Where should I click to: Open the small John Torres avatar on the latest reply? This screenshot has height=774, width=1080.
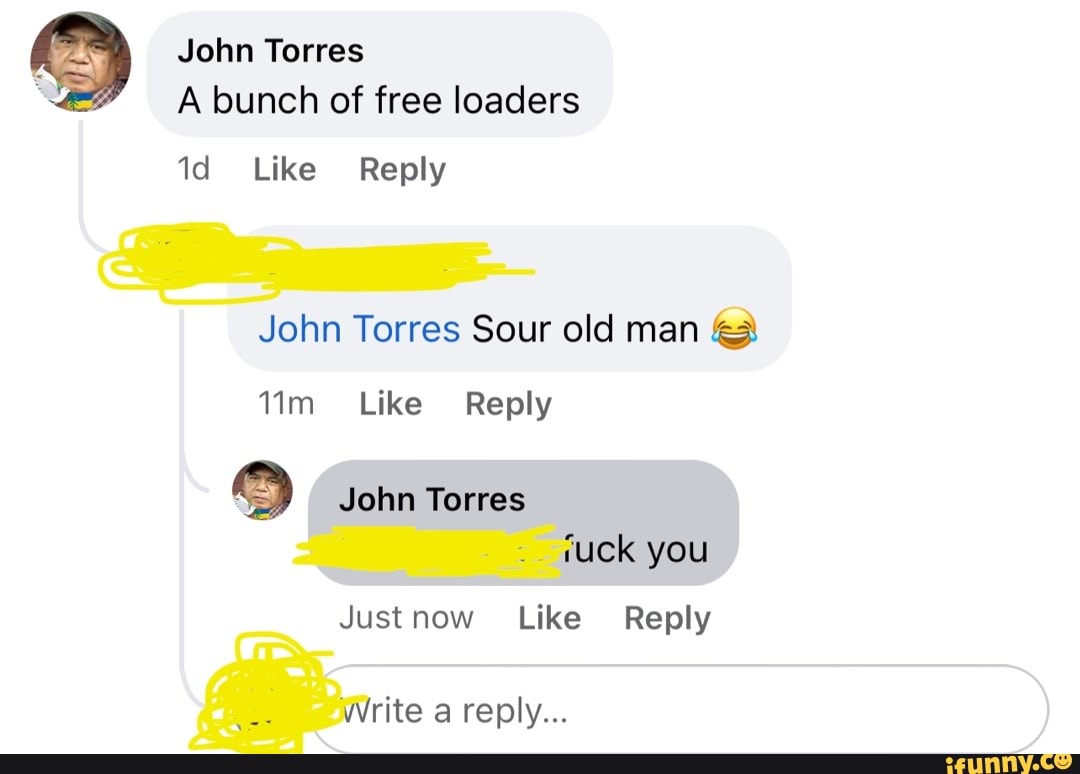262,490
